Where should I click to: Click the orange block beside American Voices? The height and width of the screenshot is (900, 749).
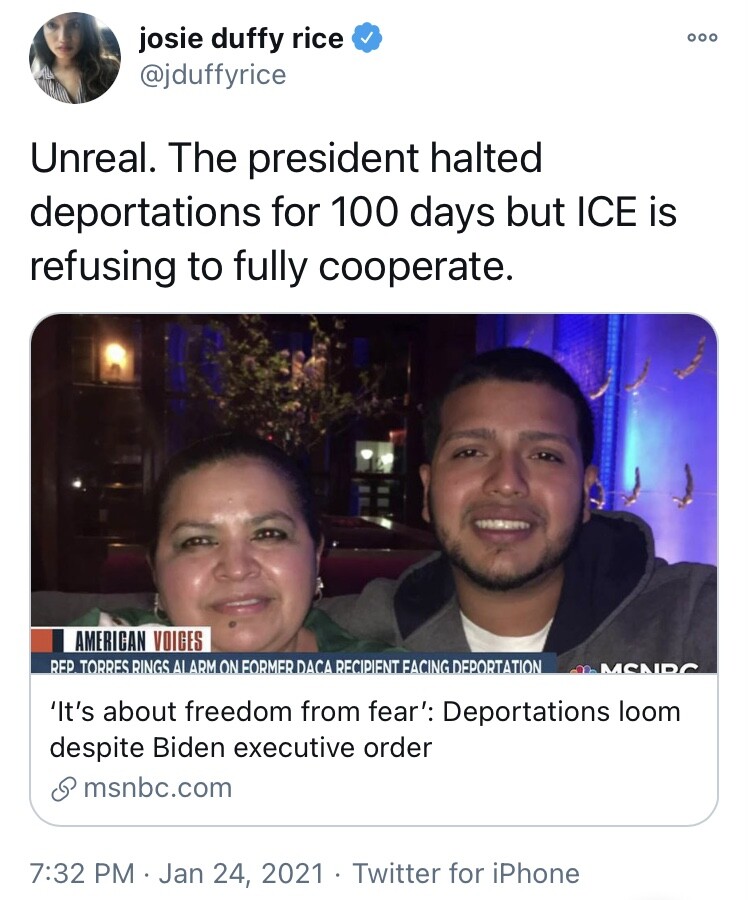click(42, 640)
